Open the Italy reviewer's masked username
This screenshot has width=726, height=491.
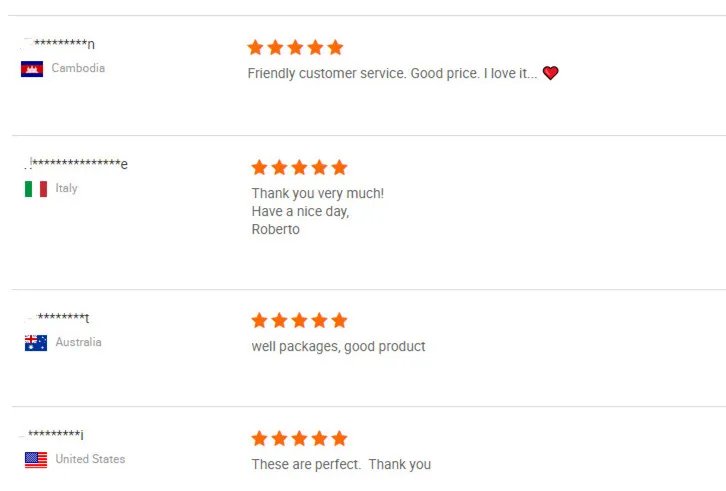(78, 164)
